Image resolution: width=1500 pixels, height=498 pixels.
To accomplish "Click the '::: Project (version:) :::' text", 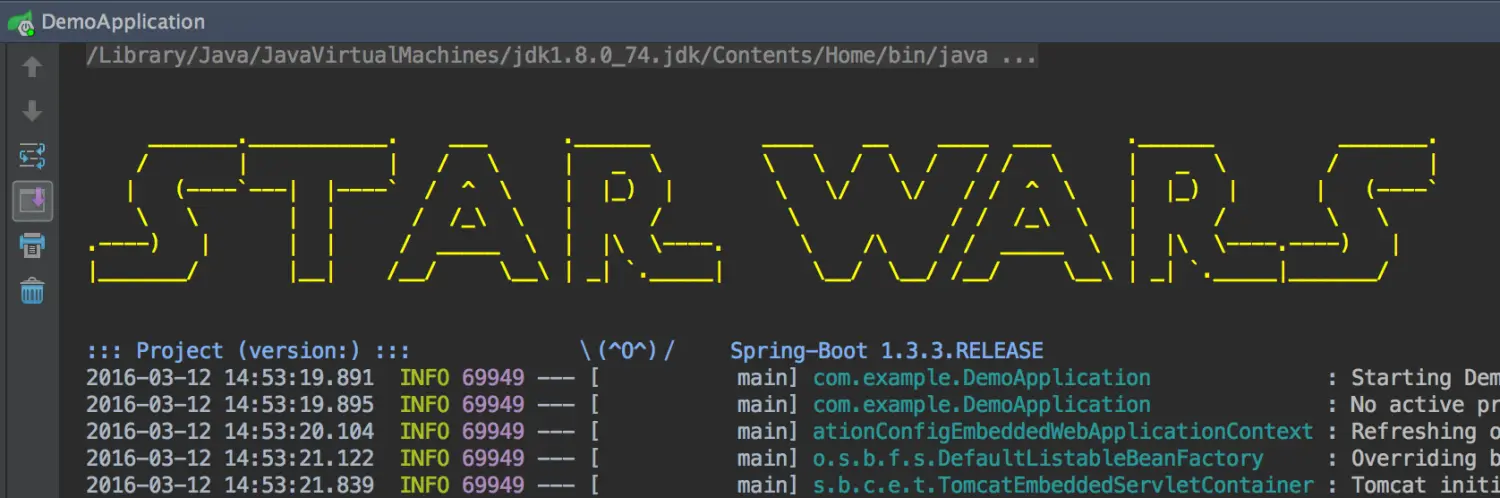I will click(248, 351).
